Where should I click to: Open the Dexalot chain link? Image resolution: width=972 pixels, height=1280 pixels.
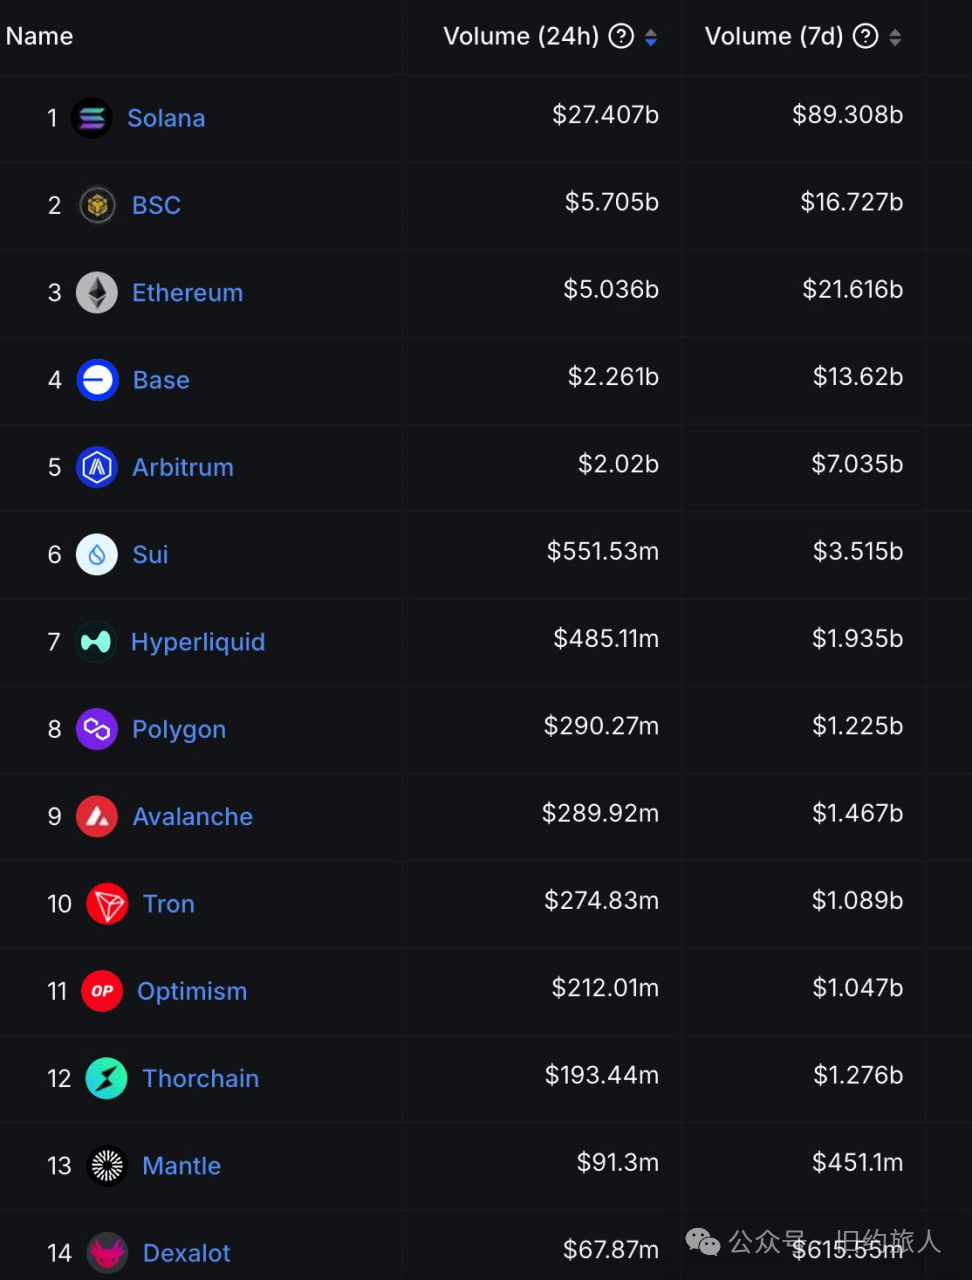click(x=187, y=1253)
